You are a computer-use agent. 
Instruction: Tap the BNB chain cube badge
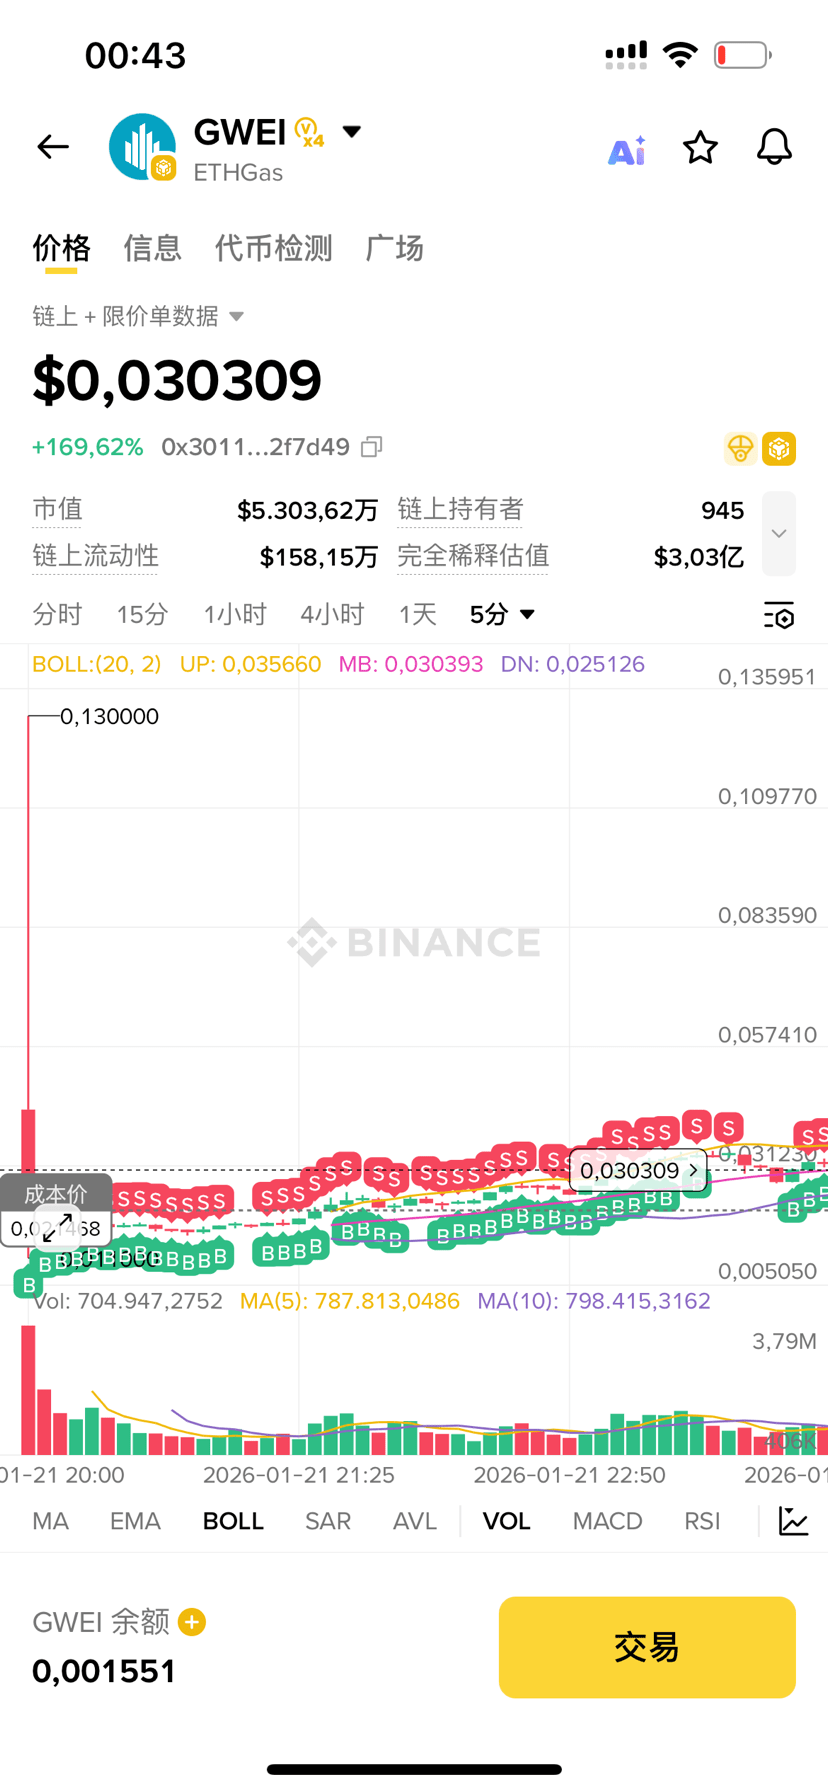779,449
